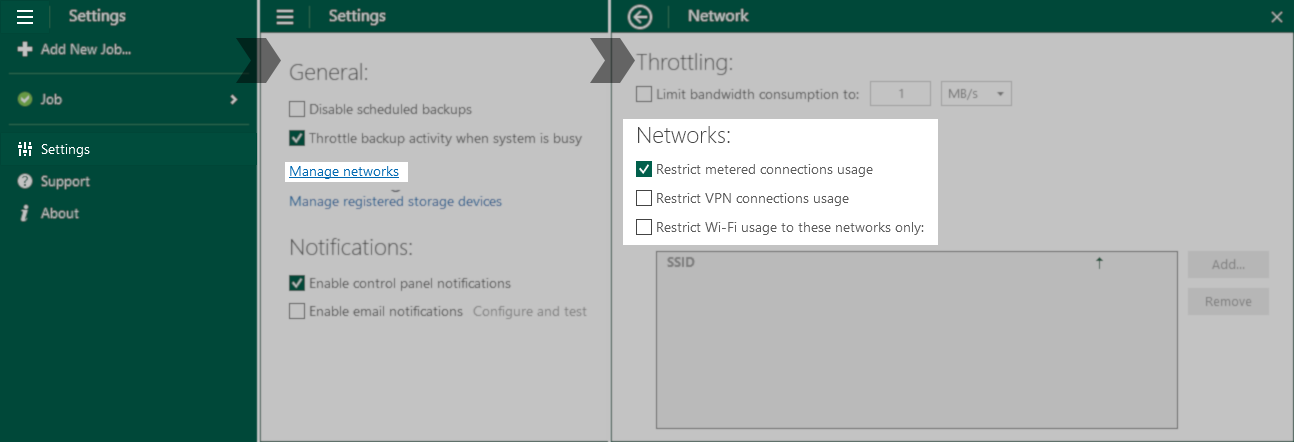Check Limit bandwidth consumption to

[644, 95]
